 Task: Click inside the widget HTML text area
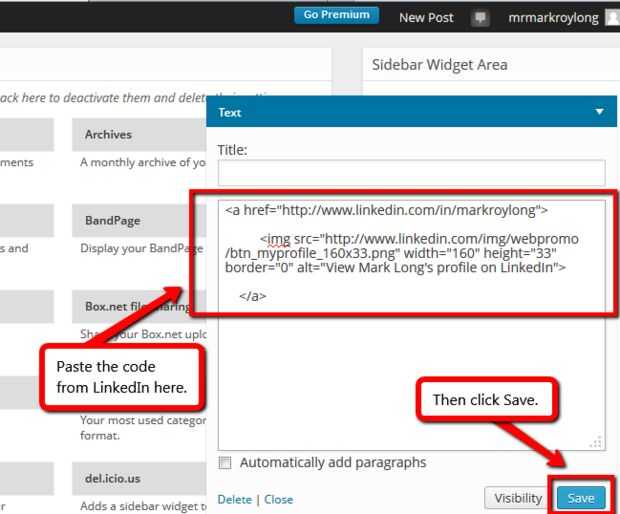411,325
